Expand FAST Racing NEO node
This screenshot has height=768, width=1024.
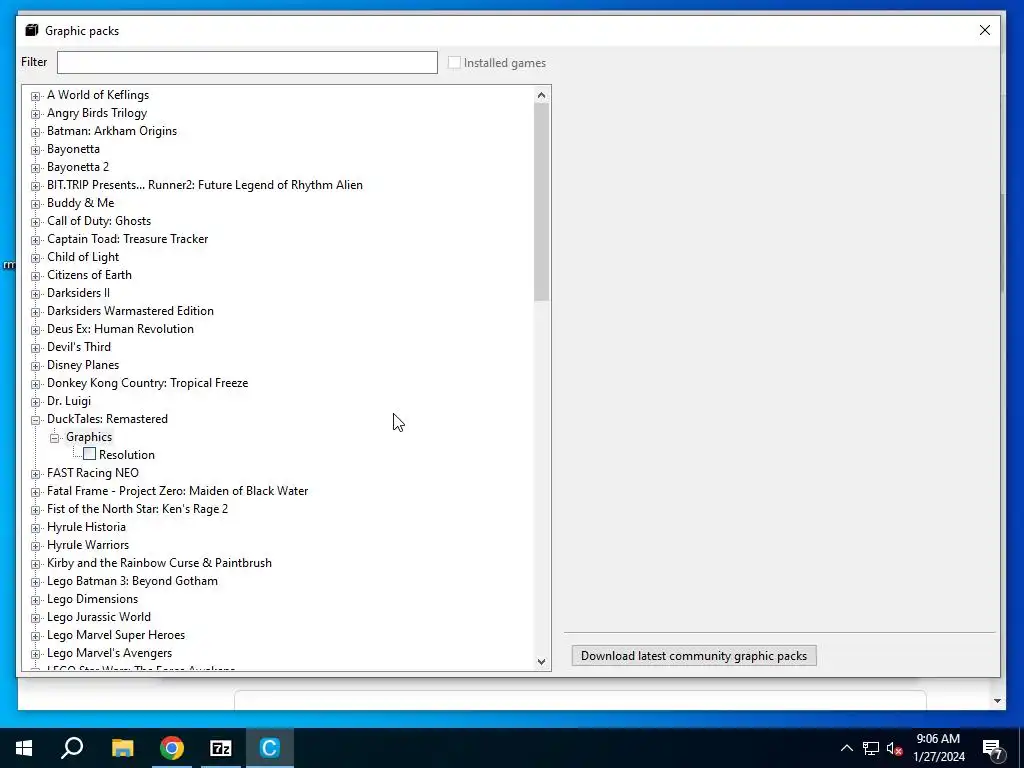[35, 473]
